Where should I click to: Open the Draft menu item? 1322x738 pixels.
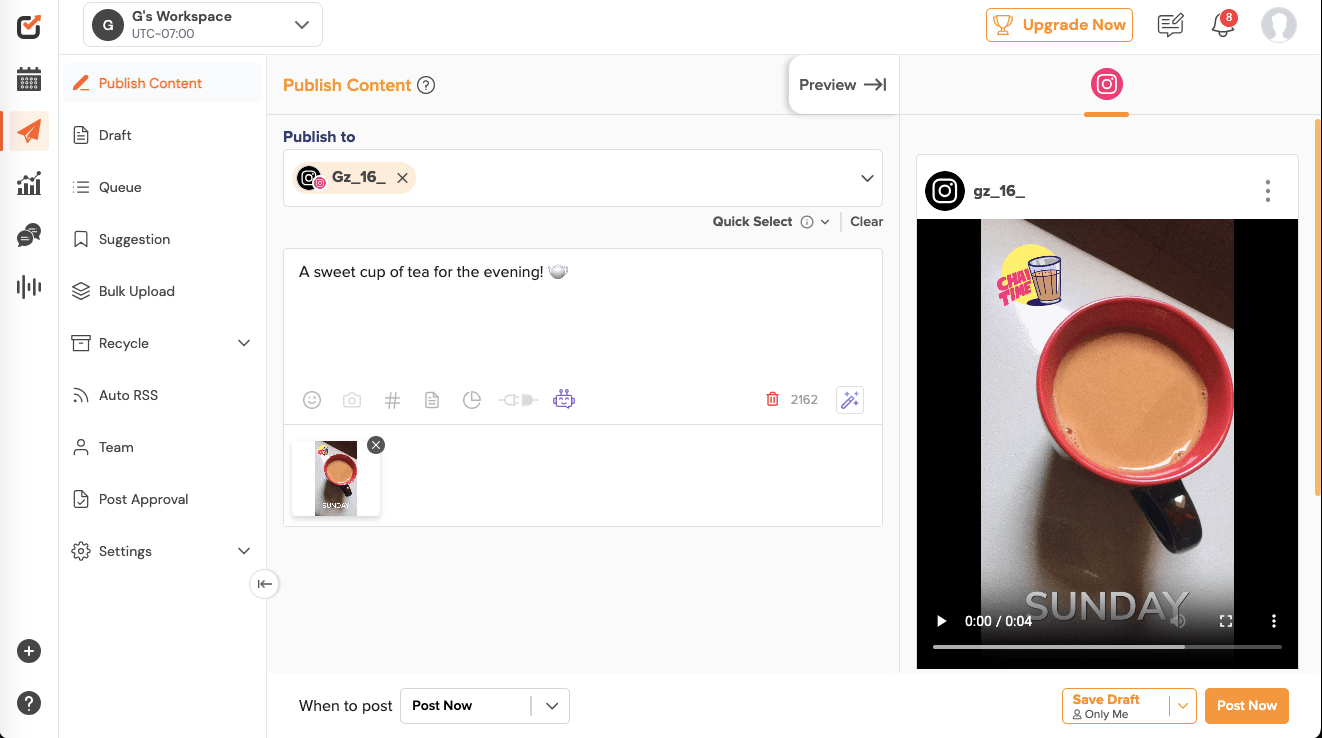[x=115, y=135]
